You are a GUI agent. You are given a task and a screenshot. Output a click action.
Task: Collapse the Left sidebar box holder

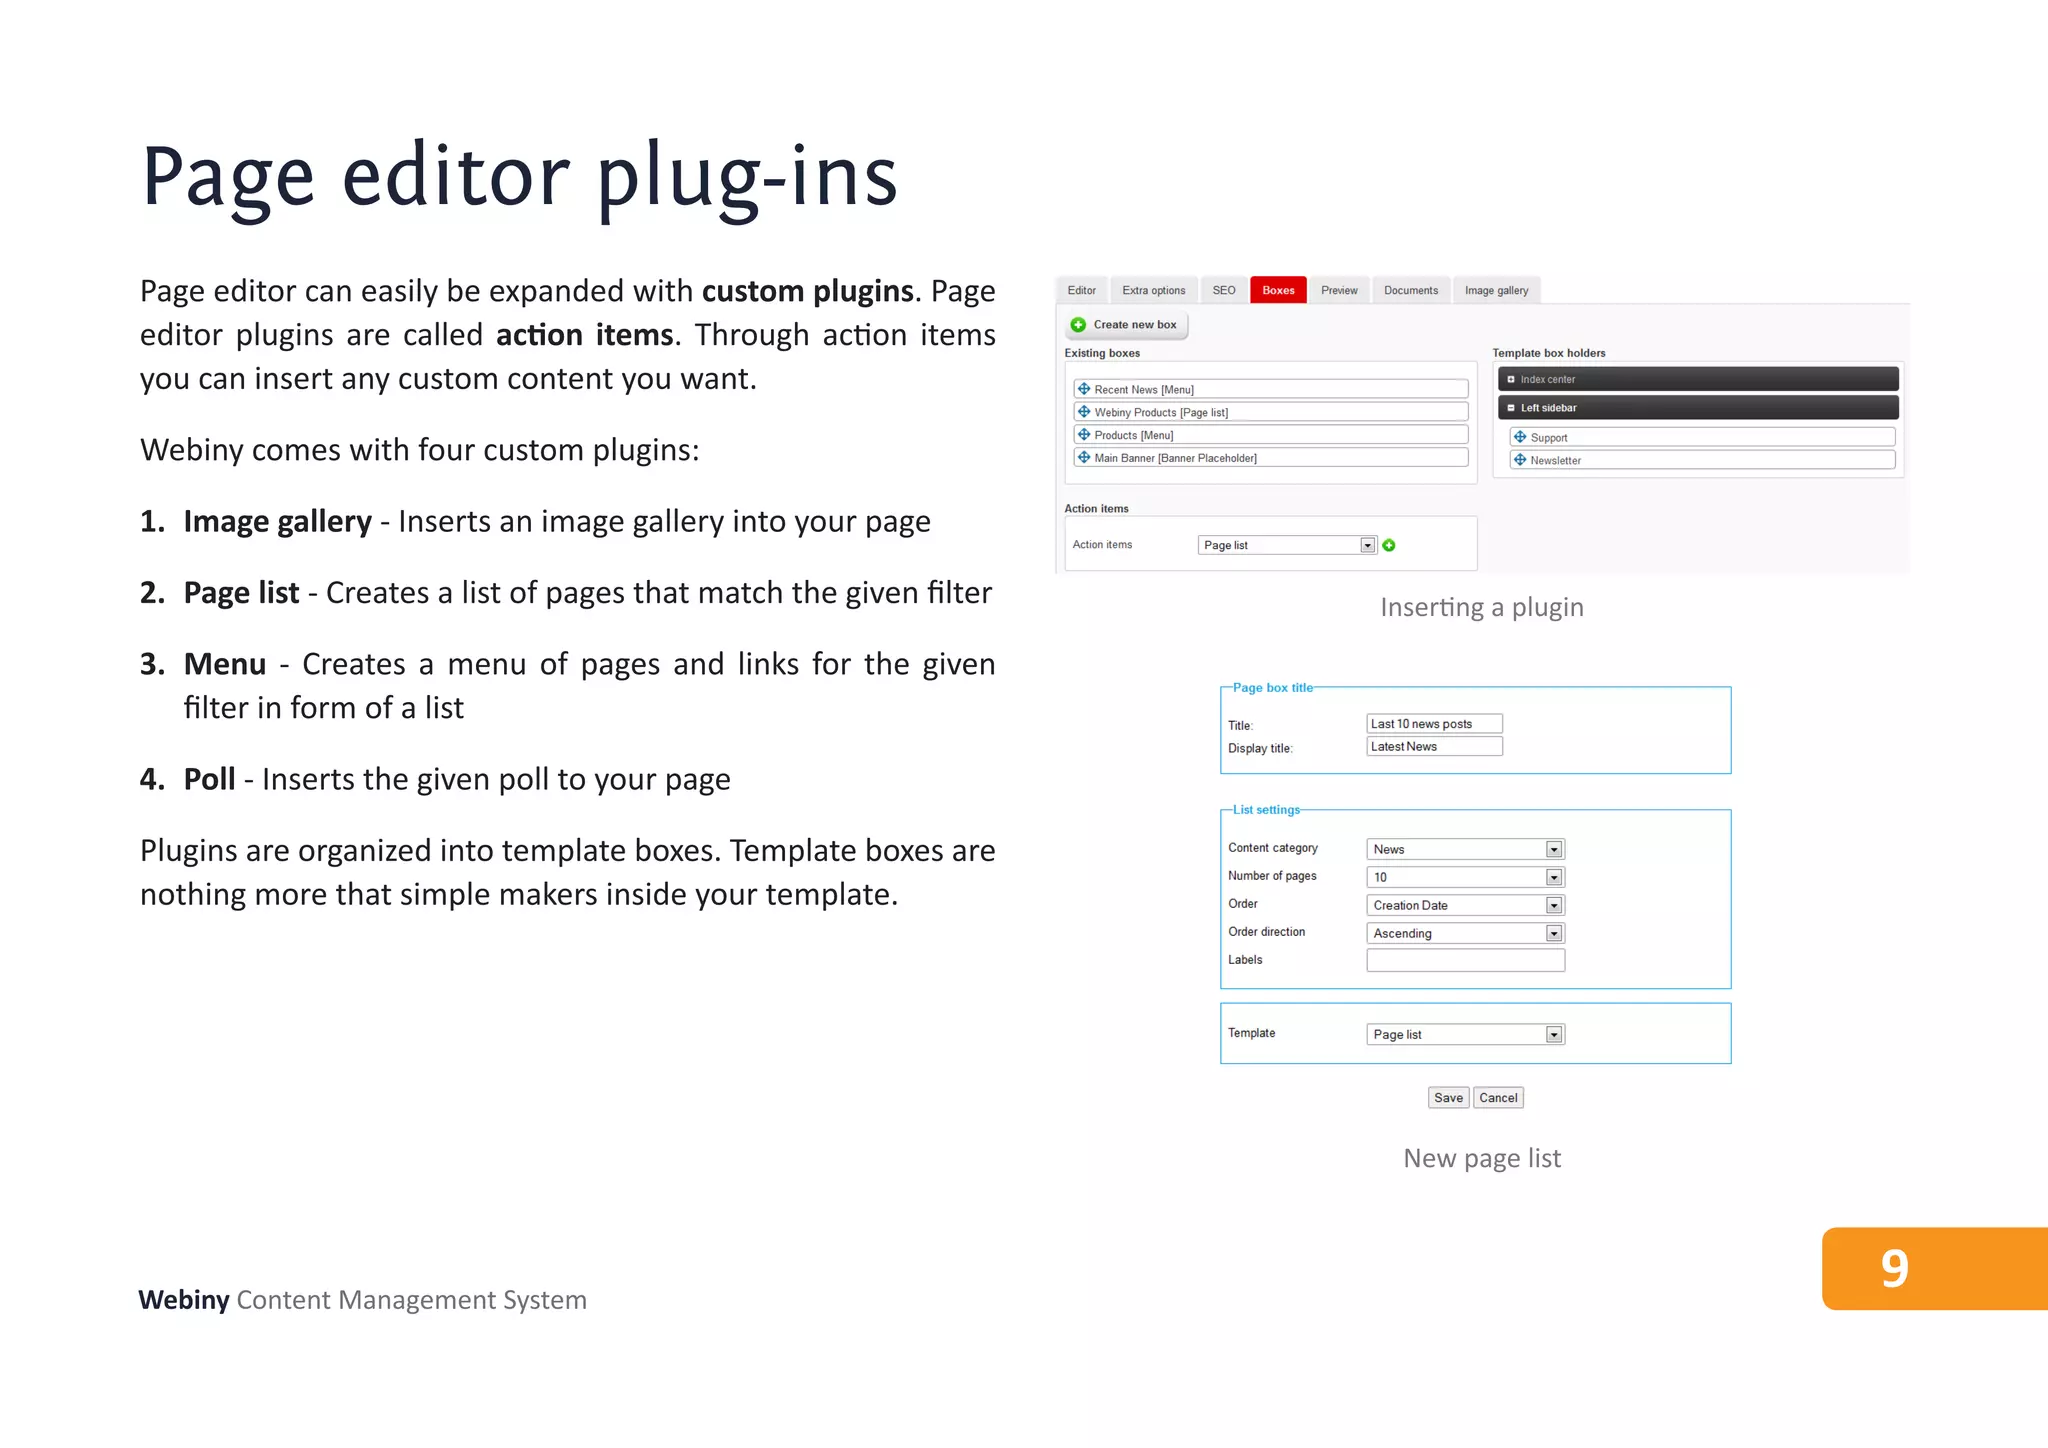[x=1511, y=408]
